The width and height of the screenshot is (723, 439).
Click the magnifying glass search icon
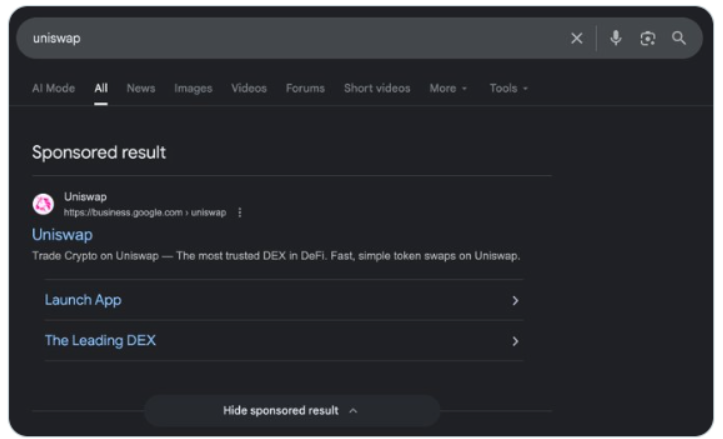coord(679,38)
